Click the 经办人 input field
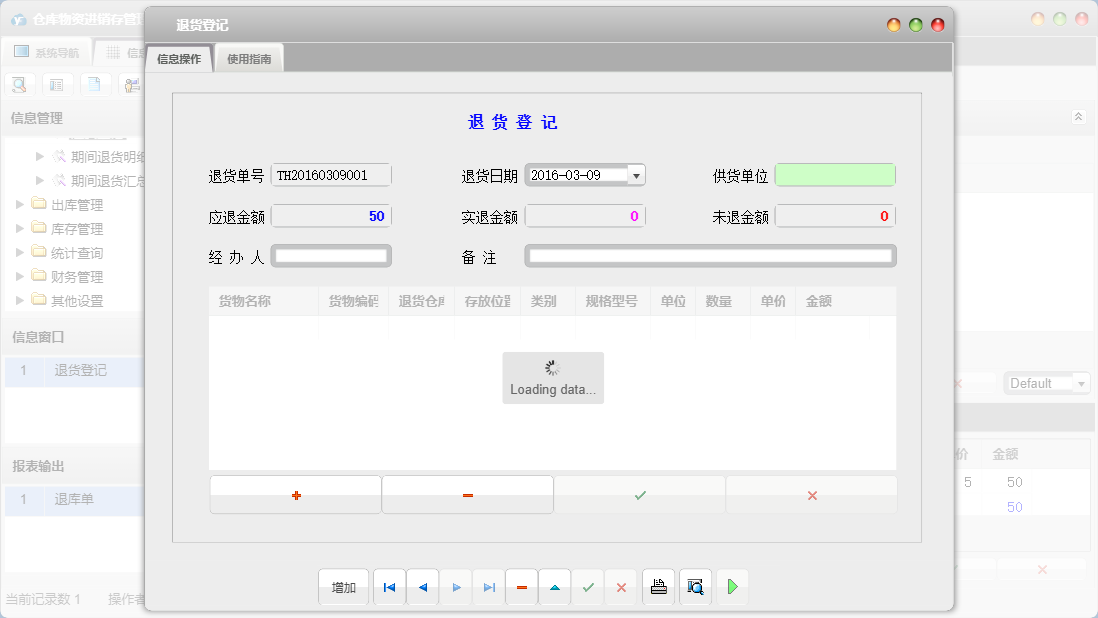The width and height of the screenshot is (1098, 618). 331,255
